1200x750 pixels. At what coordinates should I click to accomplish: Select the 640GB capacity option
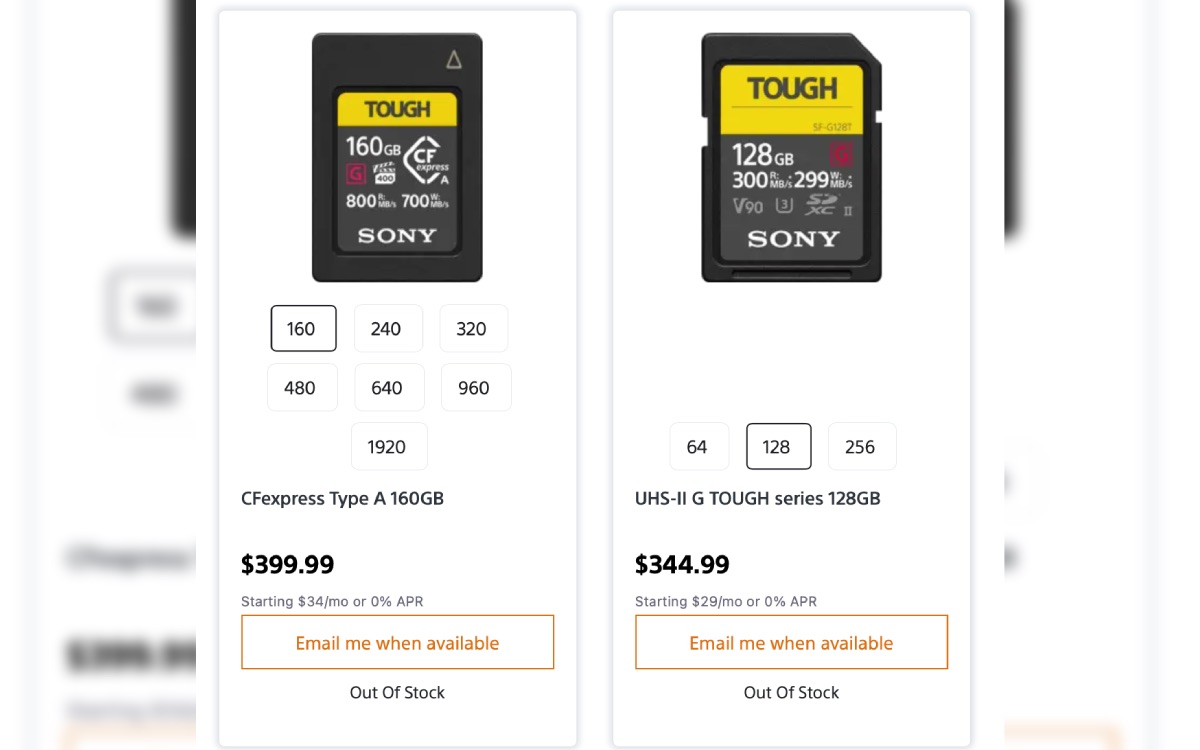[x=389, y=387]
